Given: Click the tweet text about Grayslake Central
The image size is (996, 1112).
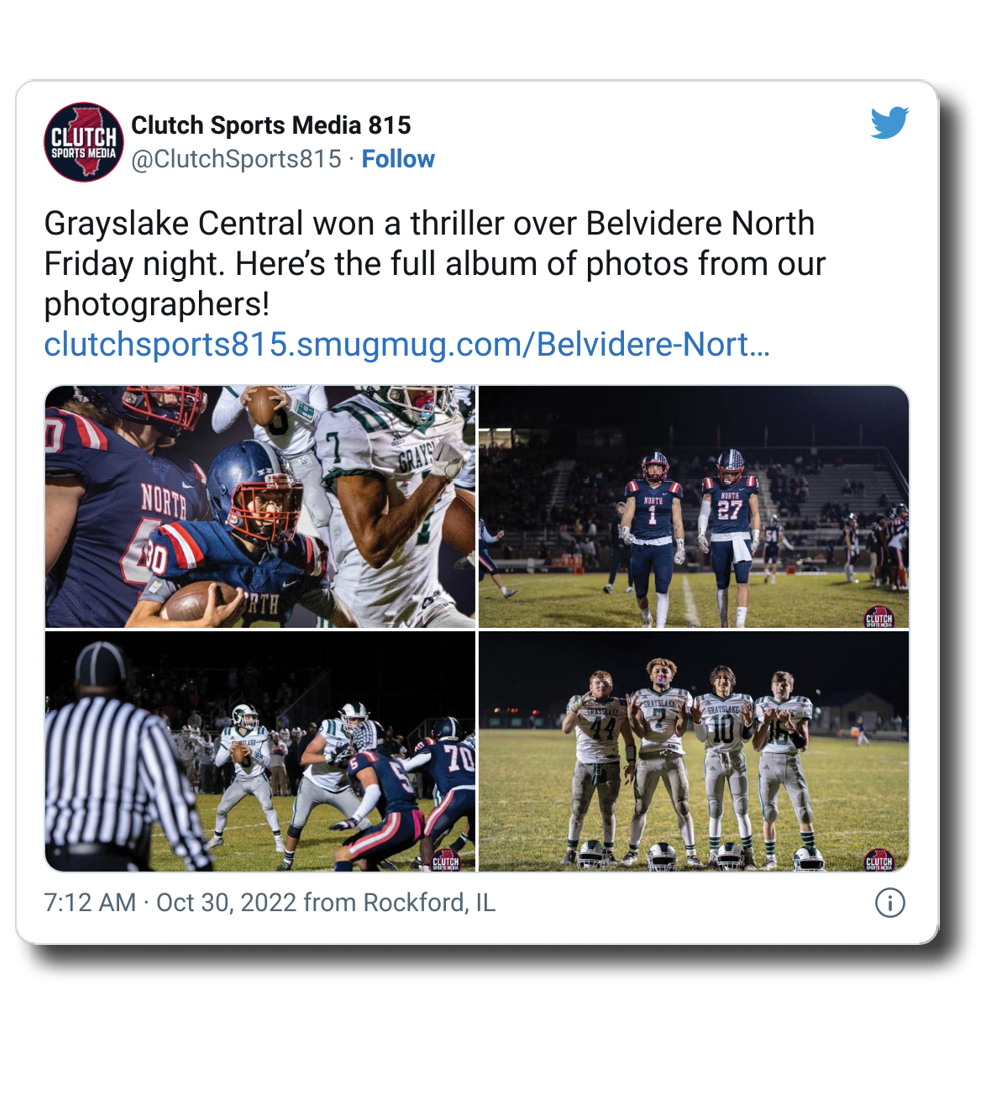Looking at the screenshot, I should (434, 264).
